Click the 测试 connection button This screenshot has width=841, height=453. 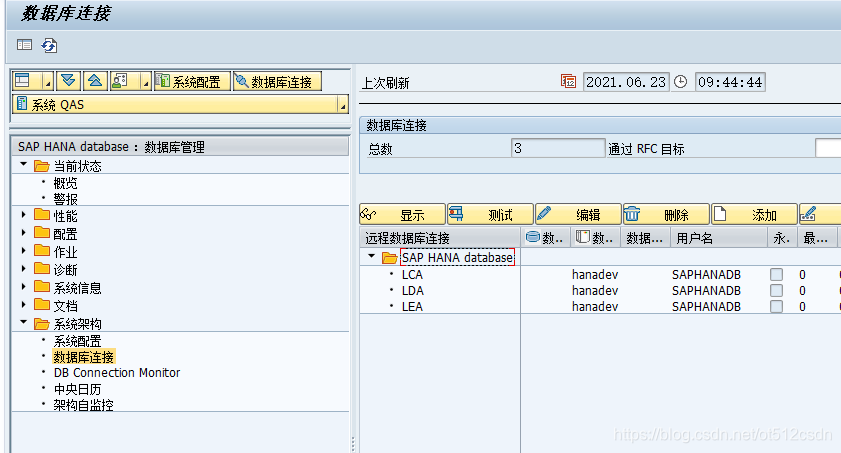point(490,214)
